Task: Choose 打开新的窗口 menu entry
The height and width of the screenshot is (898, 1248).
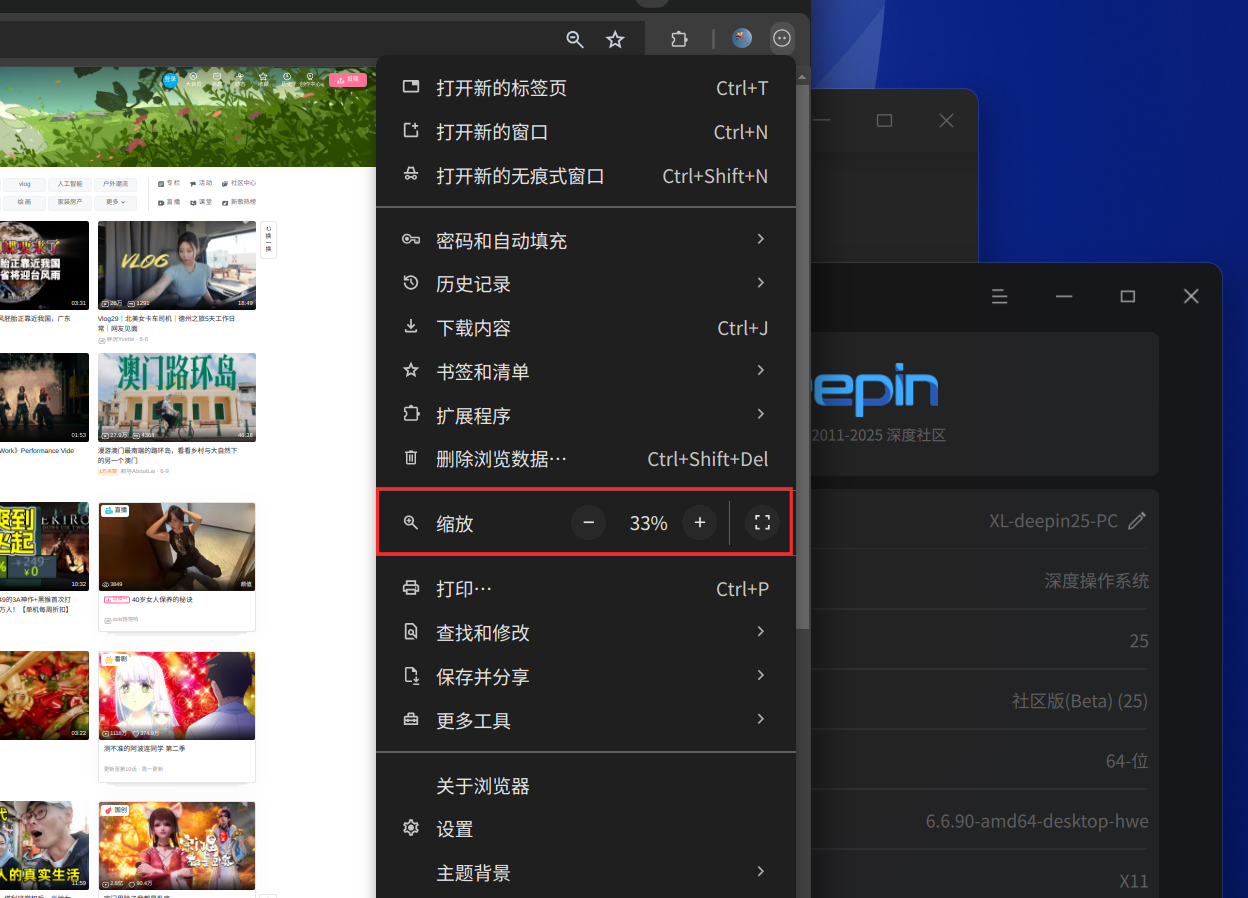Action: point(586,132)
